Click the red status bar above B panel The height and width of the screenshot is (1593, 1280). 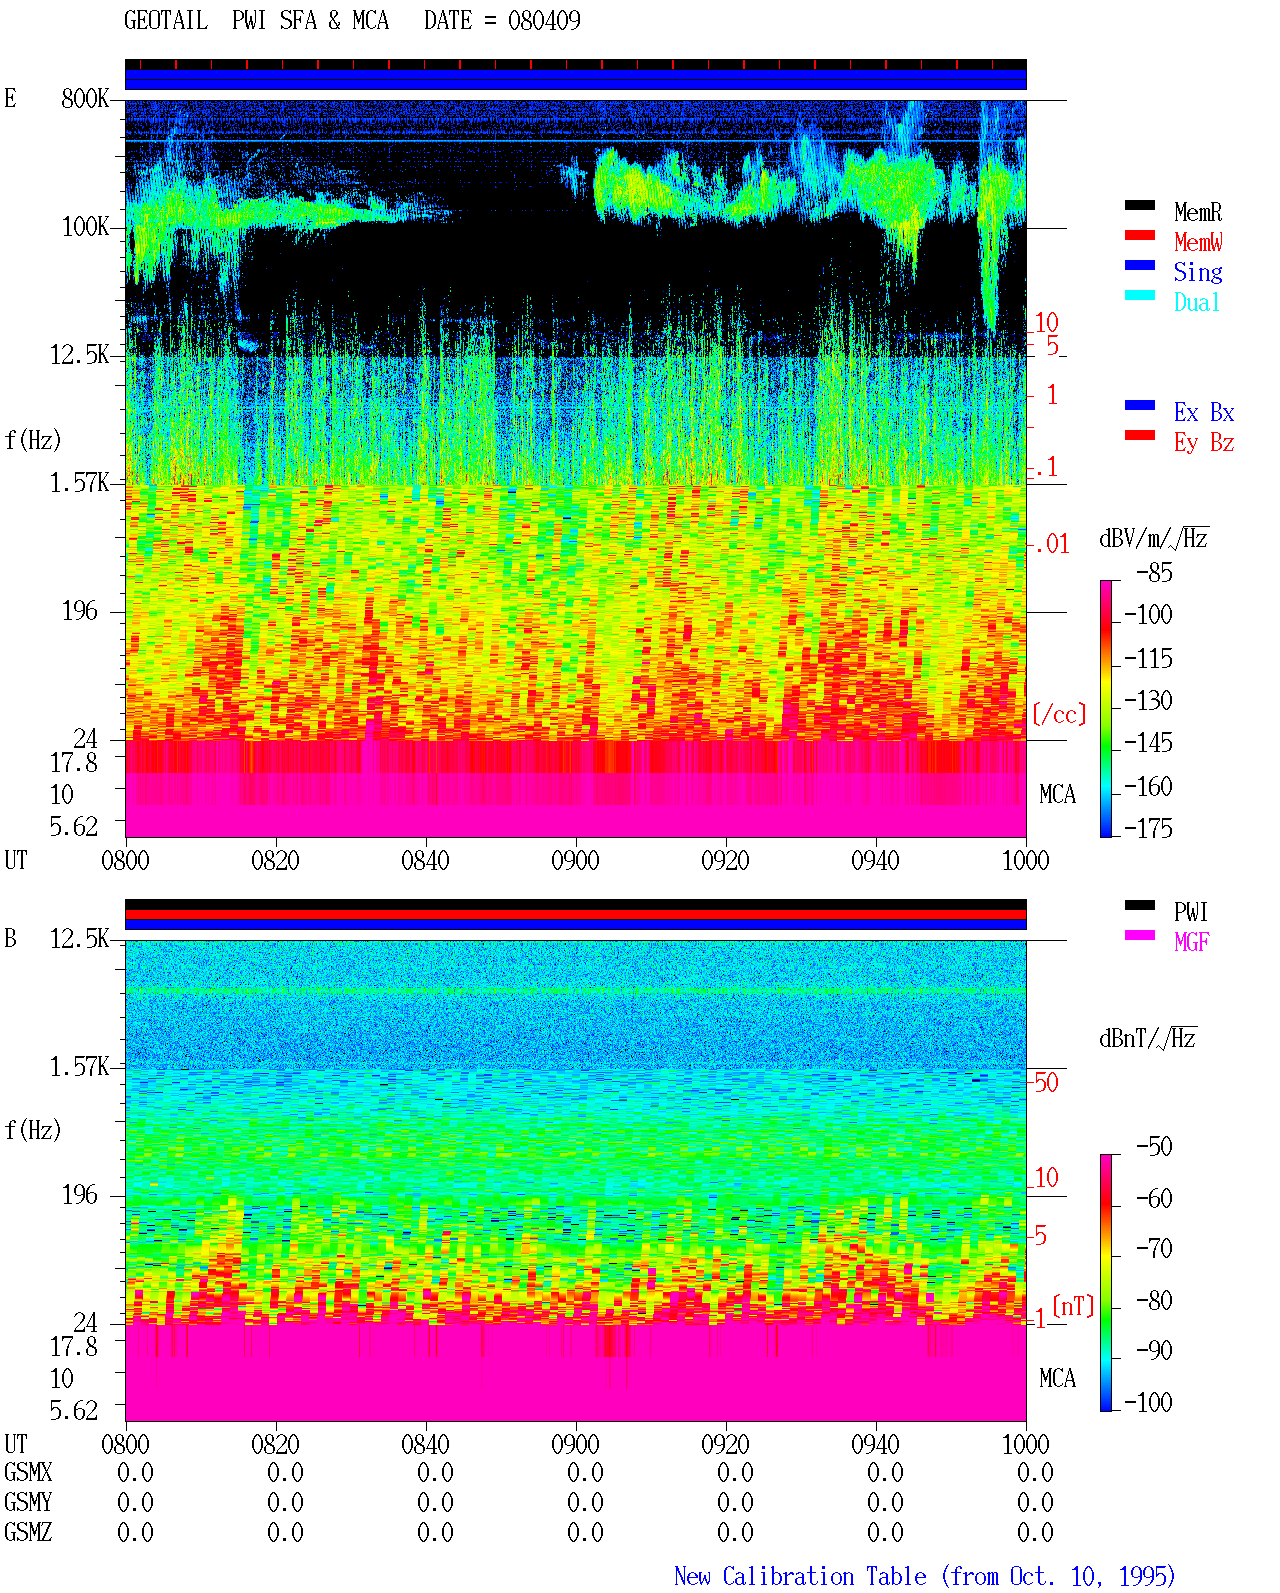[x=576, y=914]
